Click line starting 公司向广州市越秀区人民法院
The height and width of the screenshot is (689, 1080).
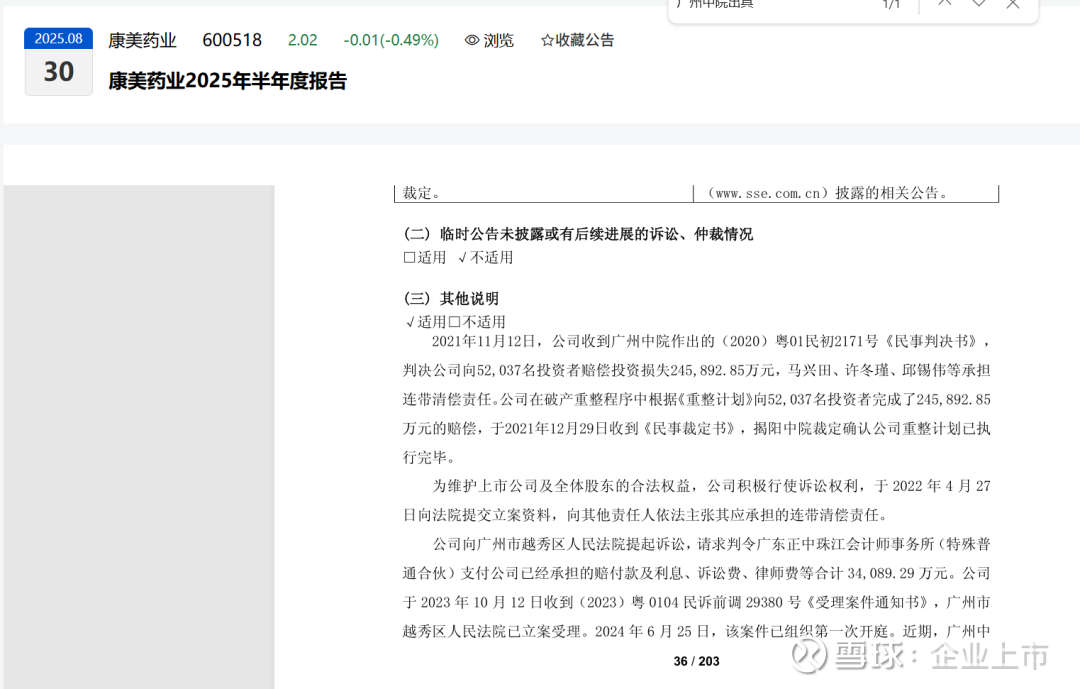(x=711, y=544)
